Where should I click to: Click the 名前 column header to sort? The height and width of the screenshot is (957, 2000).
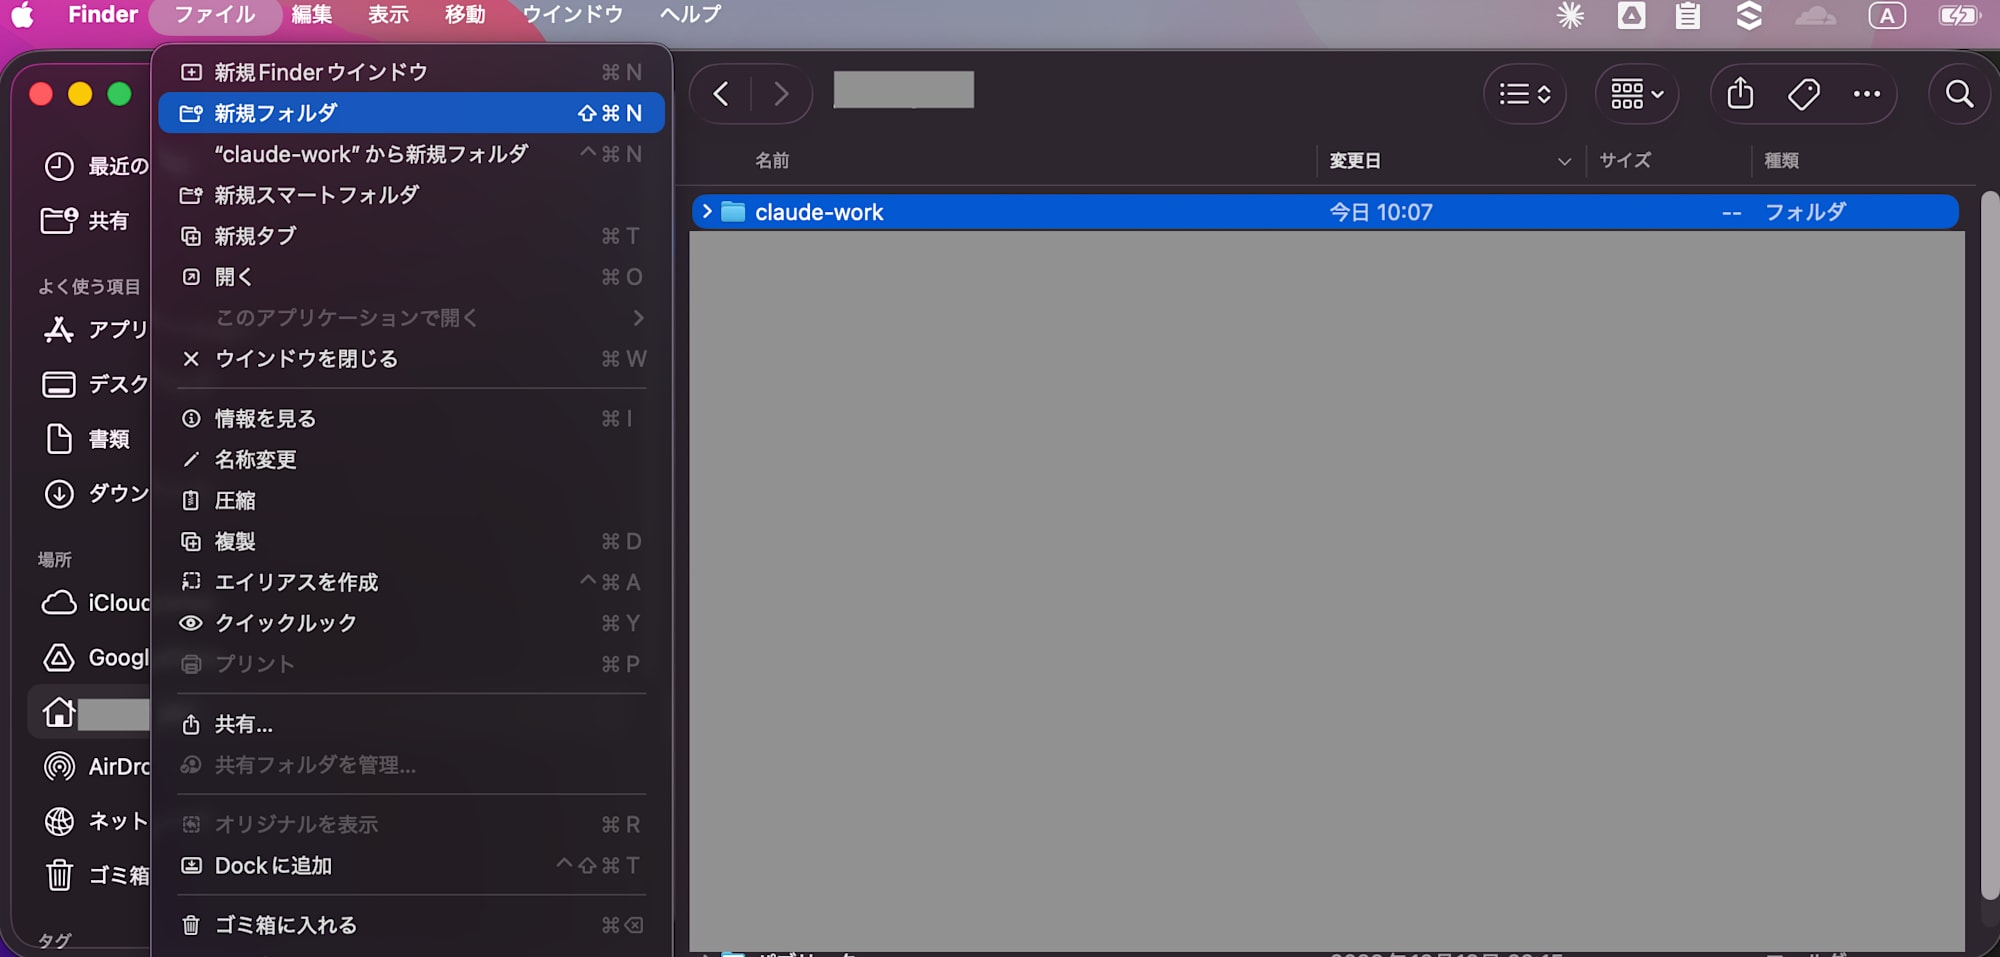pos(770,160)
